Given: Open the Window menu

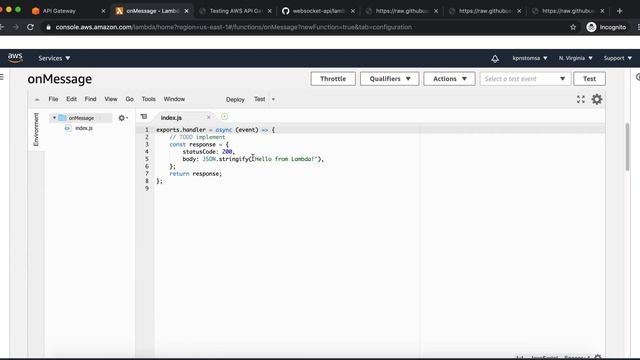Looking at the screenshot, I should pyautogui.click(x=174, y=99).
